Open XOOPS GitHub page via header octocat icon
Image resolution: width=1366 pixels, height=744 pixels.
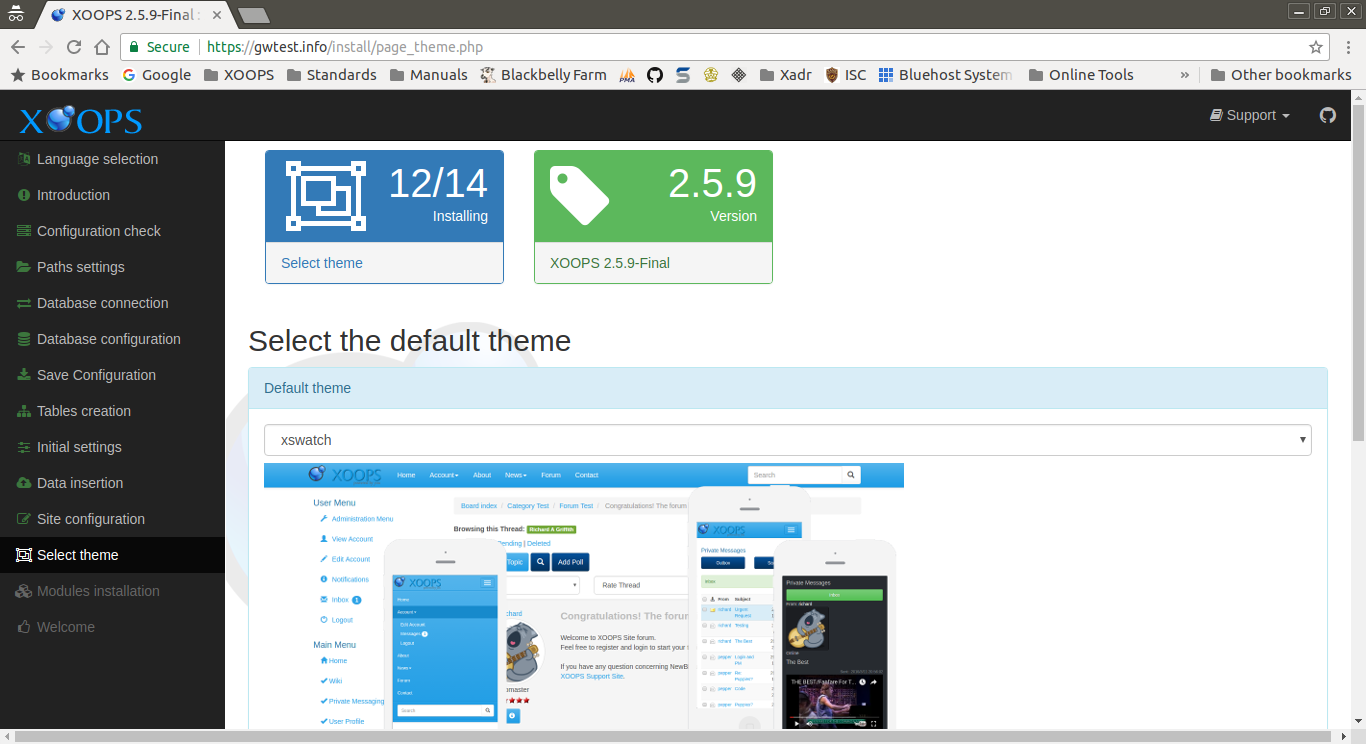(1327, 115)
